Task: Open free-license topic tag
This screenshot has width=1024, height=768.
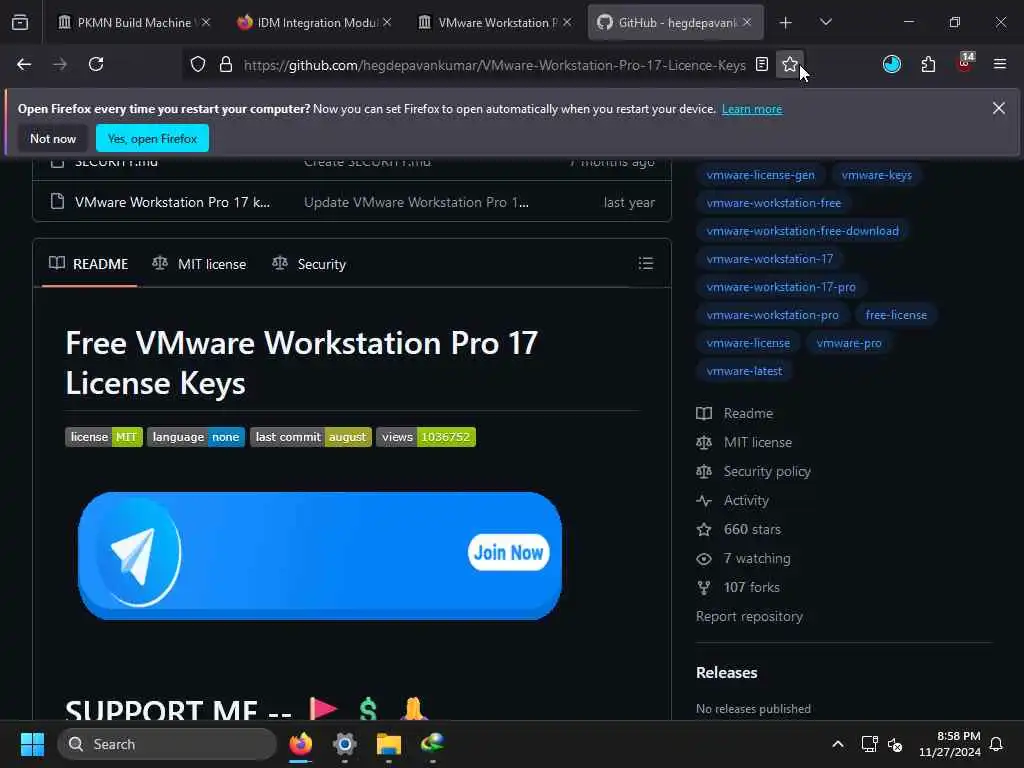Action: pos(896,315)
